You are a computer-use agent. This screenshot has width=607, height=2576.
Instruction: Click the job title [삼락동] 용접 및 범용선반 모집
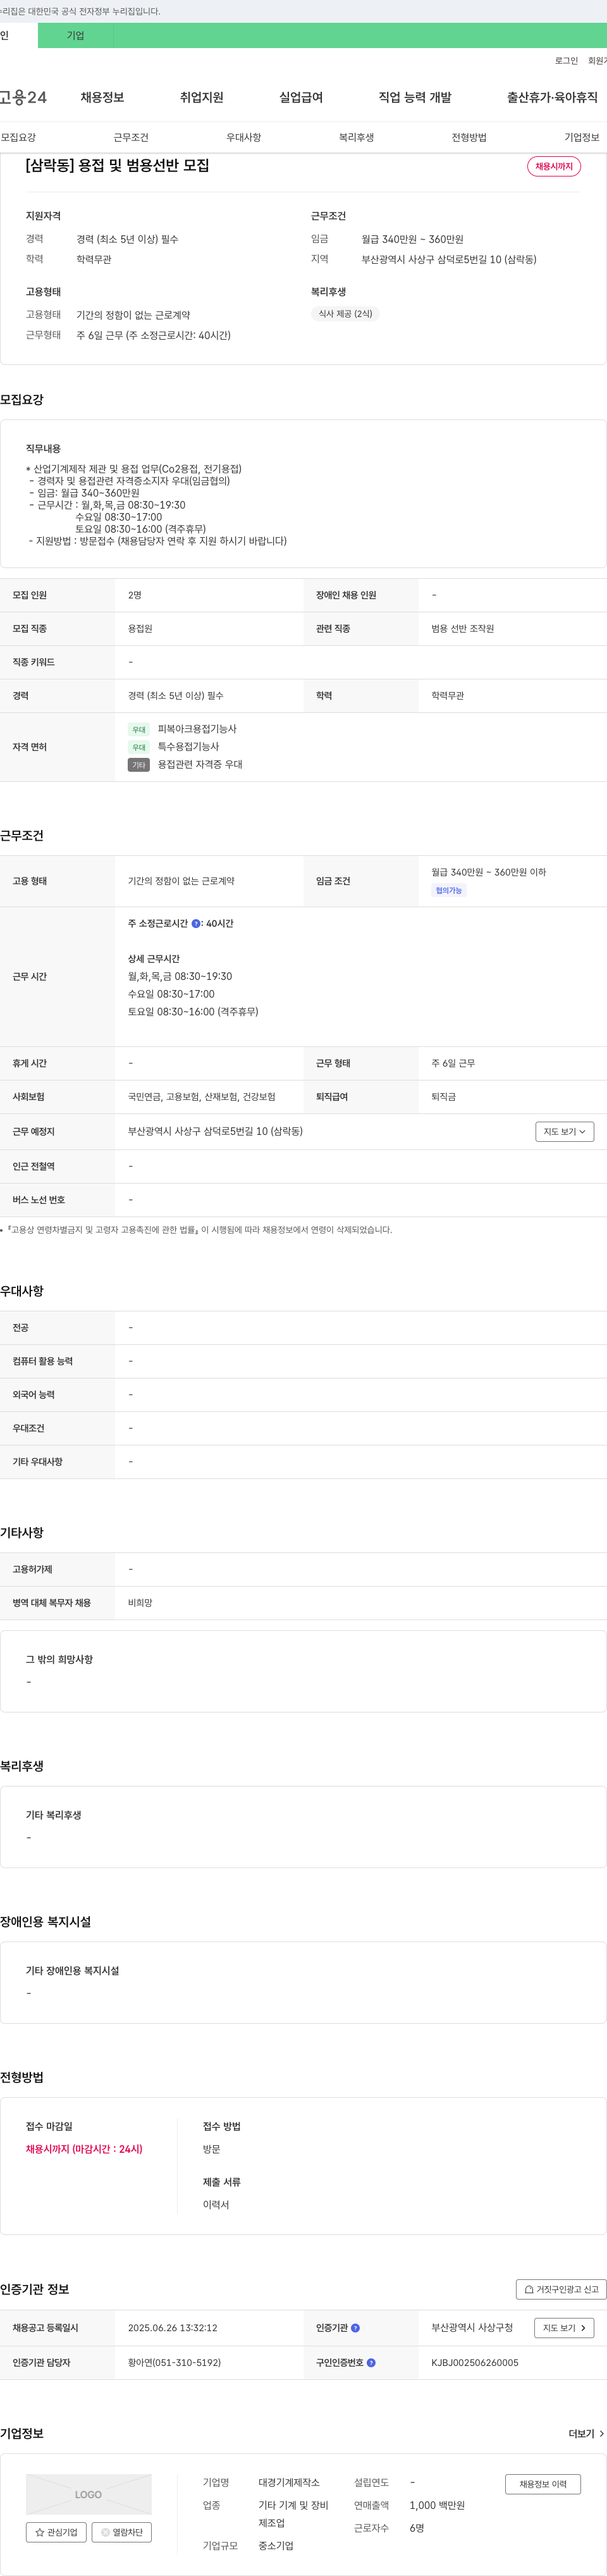(118, 166)
